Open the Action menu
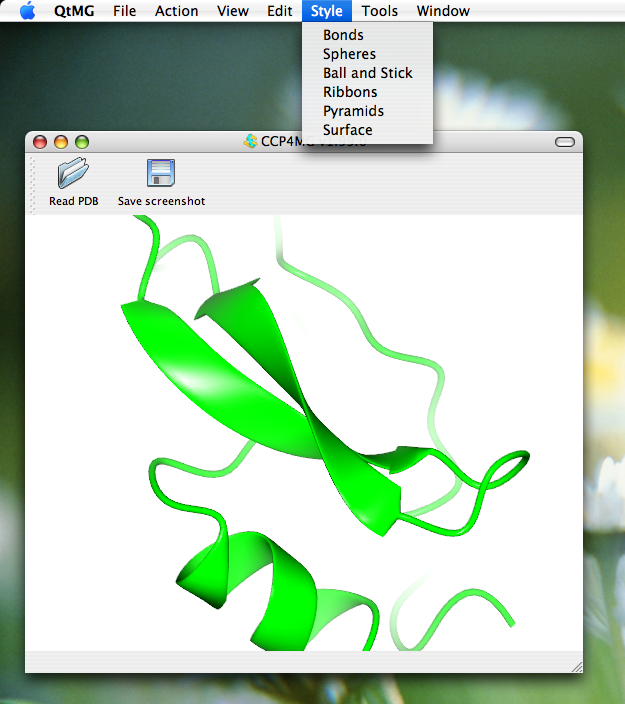Image resolution: width=625 pixels, height=704 pixels. (176, 11)
